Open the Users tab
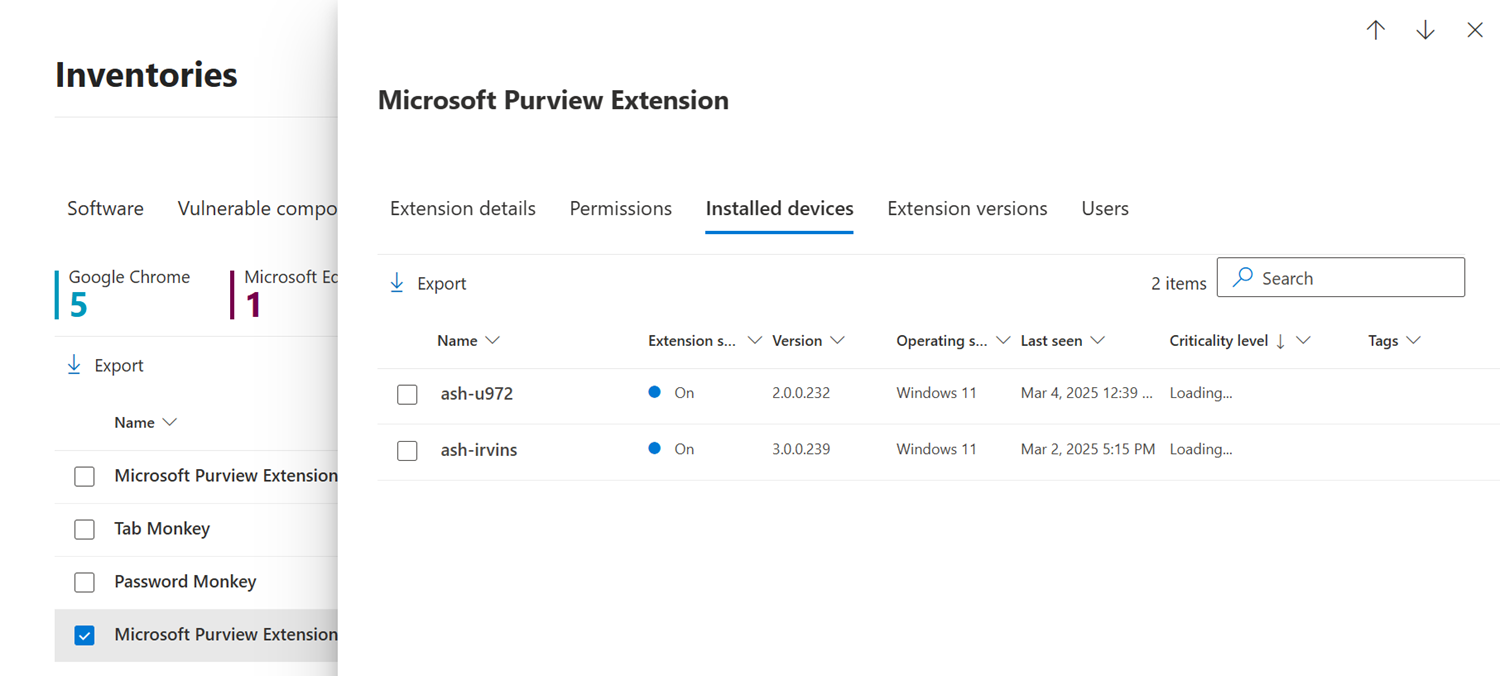Screen dimensions: 1500x676 (1105, 208)
